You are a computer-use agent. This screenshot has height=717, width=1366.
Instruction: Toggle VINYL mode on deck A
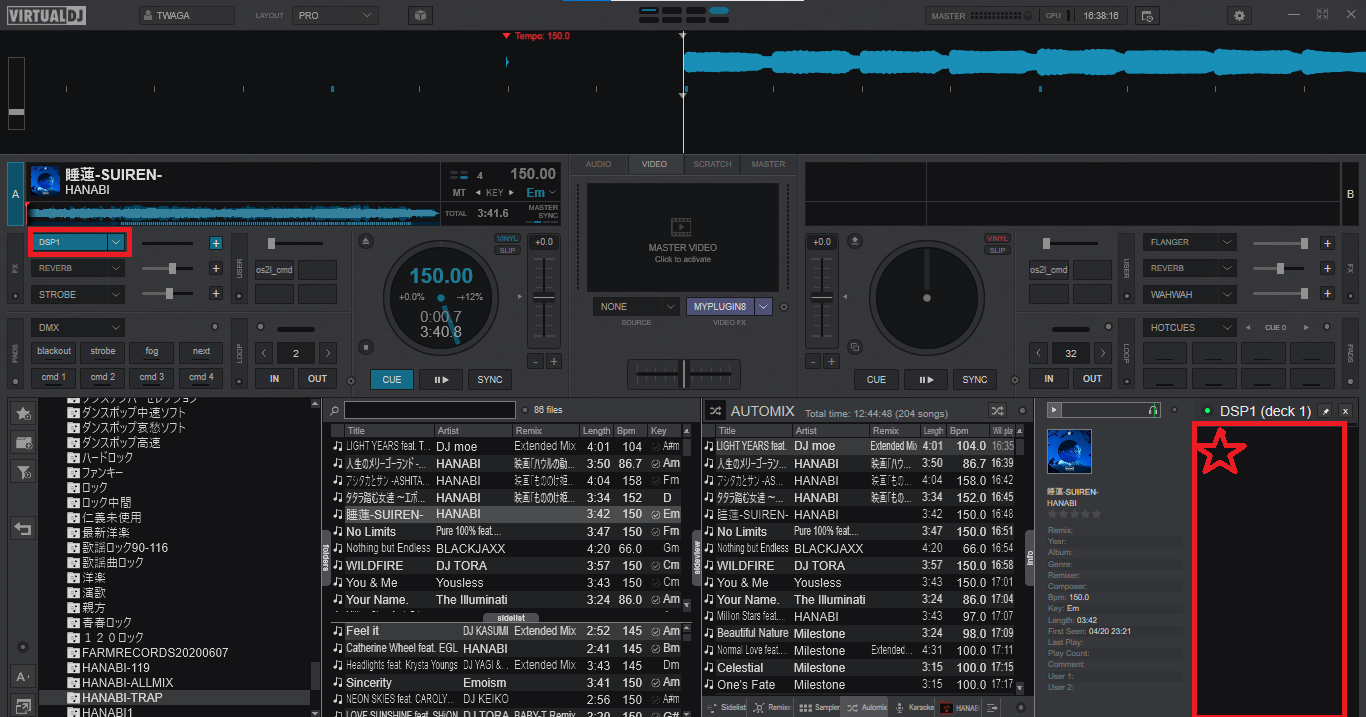click(x=507, y=238)
